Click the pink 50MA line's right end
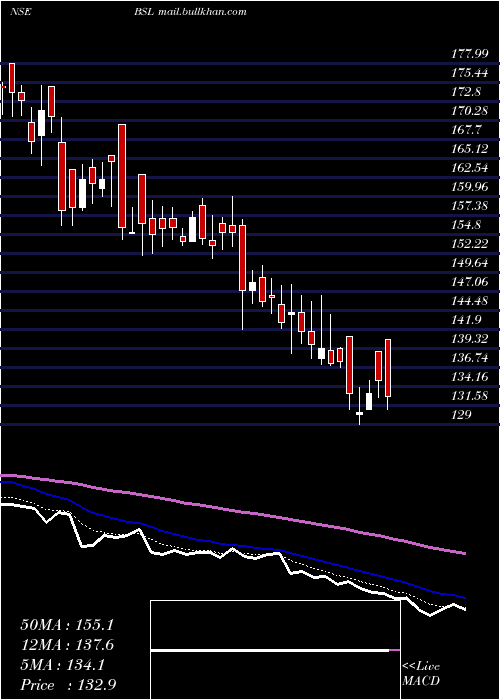500x700 pixels. tap(464, 554)
